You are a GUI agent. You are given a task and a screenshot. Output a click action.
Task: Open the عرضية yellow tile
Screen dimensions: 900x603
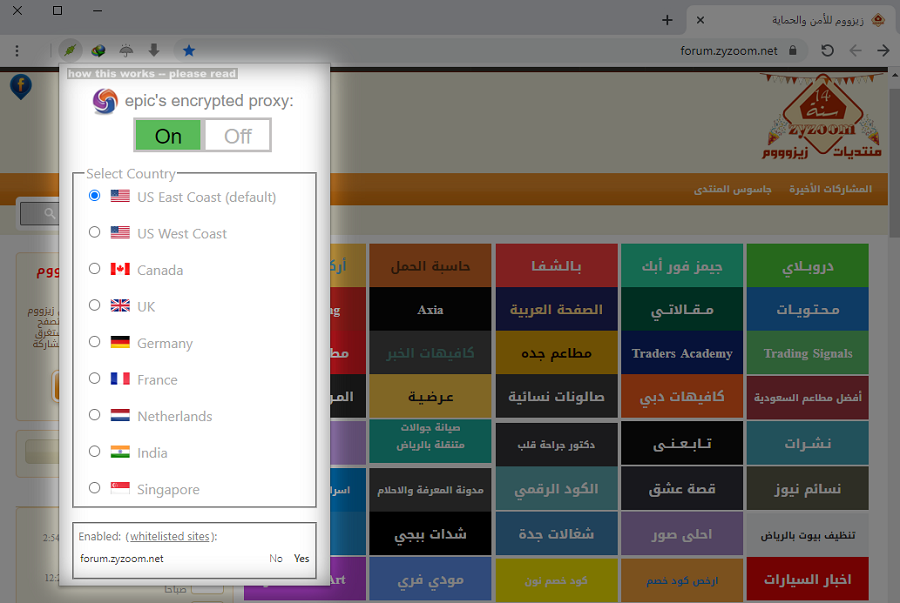pos(430,396)
